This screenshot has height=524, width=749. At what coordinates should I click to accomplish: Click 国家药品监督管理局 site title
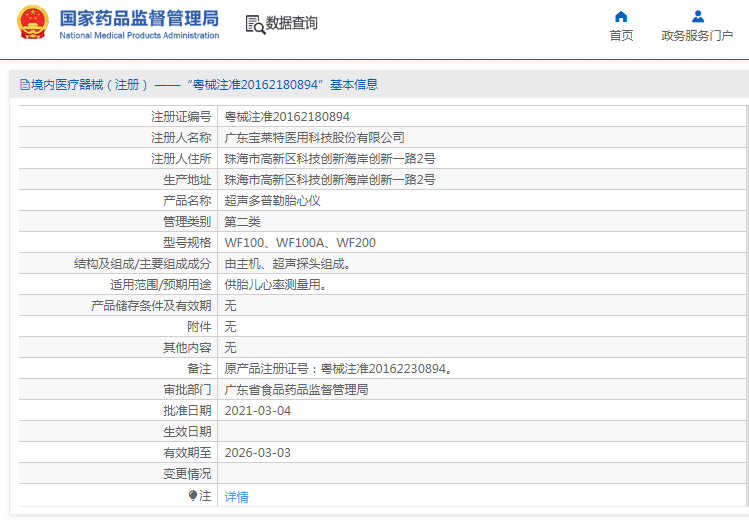tap(139, 19)
